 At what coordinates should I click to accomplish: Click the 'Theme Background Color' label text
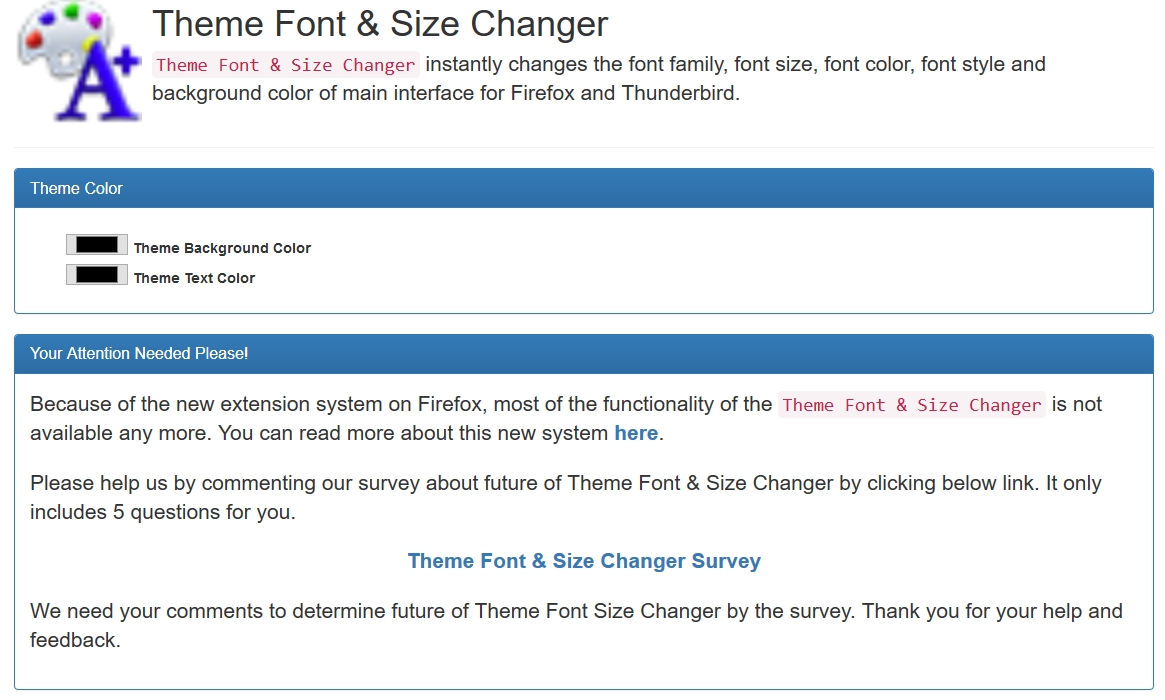(x=222, y=248)
